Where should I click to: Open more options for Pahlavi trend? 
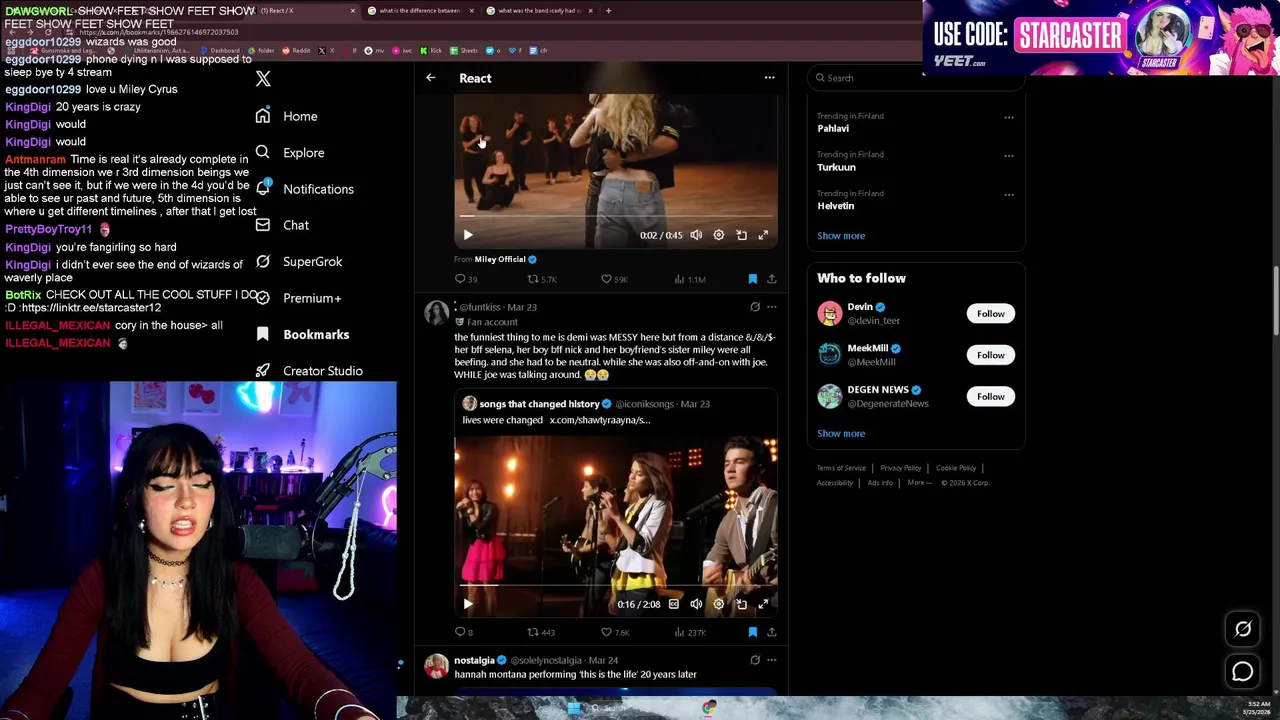pyautogui.click(x=1009, y=117)
